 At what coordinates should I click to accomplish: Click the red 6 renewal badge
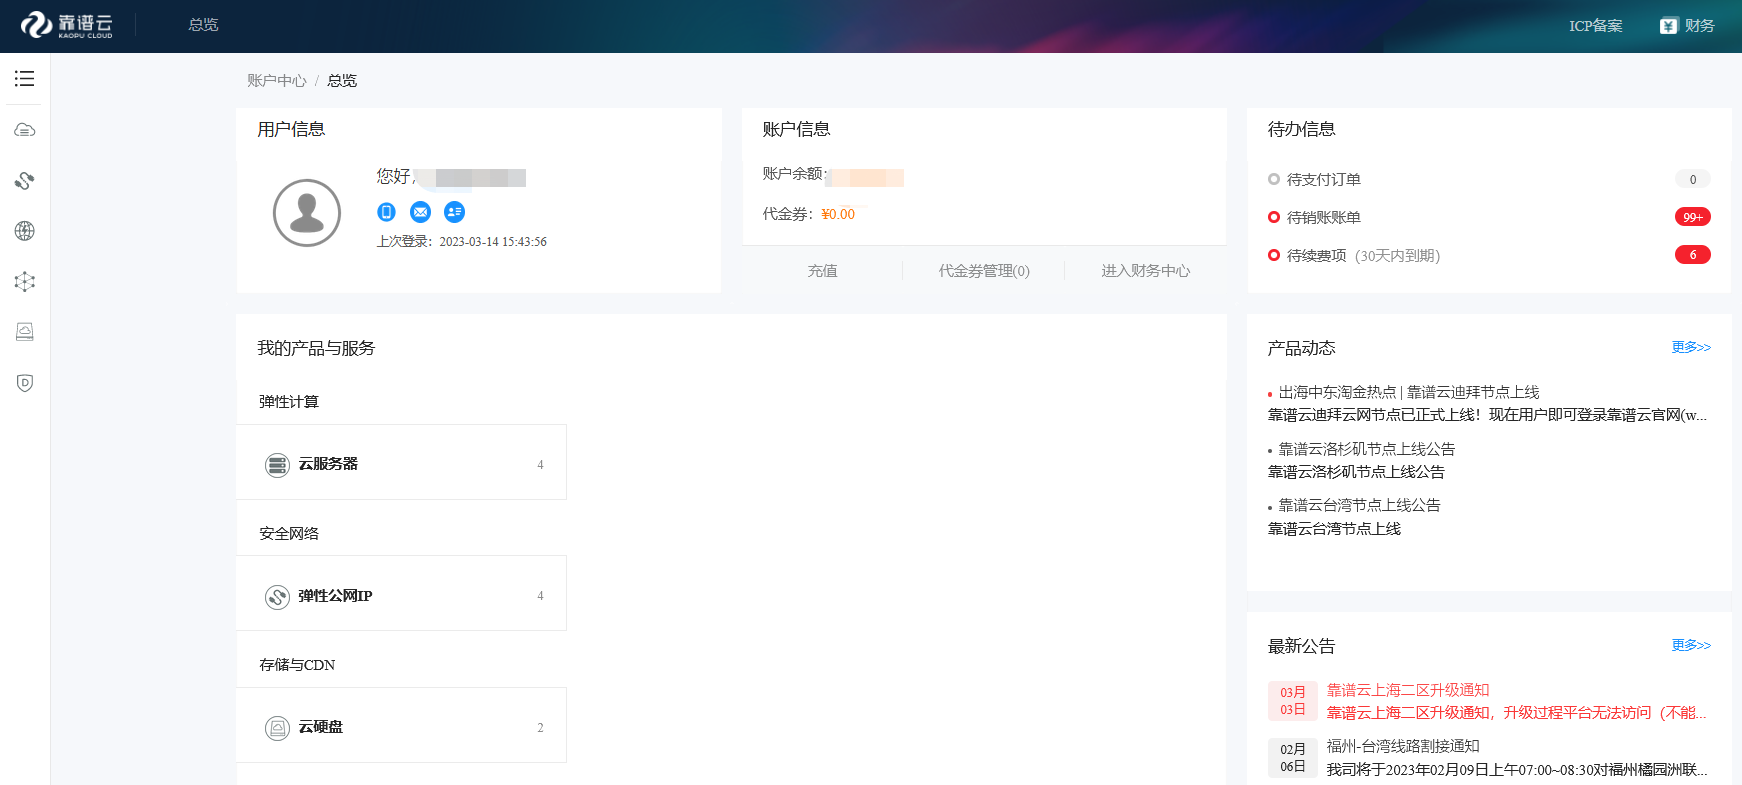[1692, 255]
